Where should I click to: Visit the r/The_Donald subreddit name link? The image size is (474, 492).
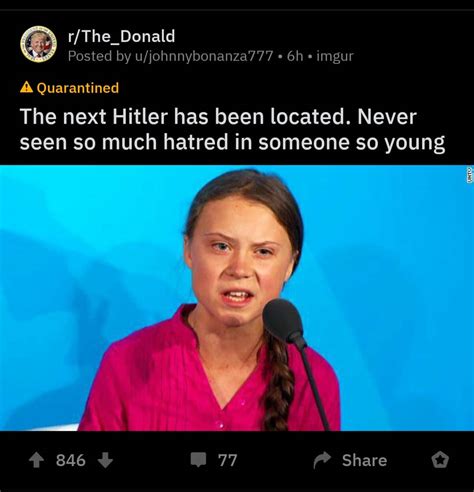coord(121,36)
